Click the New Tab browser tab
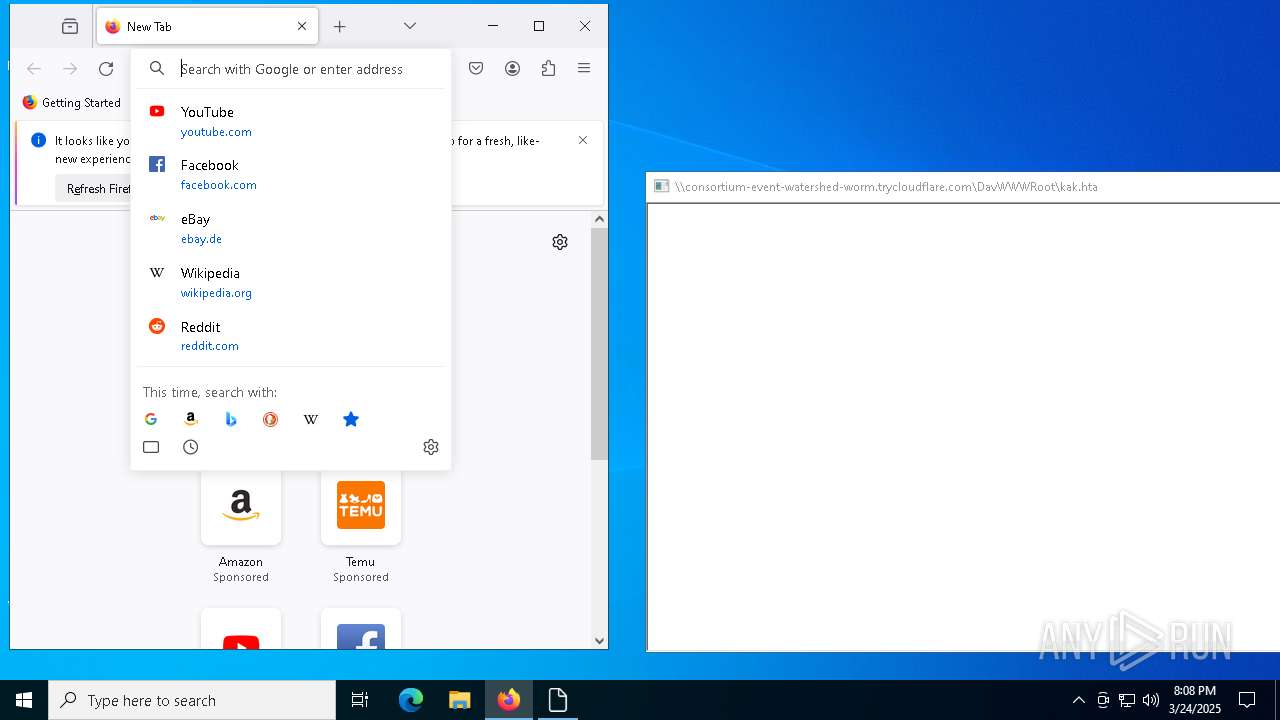Screen dimensions: 1280x720 (x=207, y=27)
